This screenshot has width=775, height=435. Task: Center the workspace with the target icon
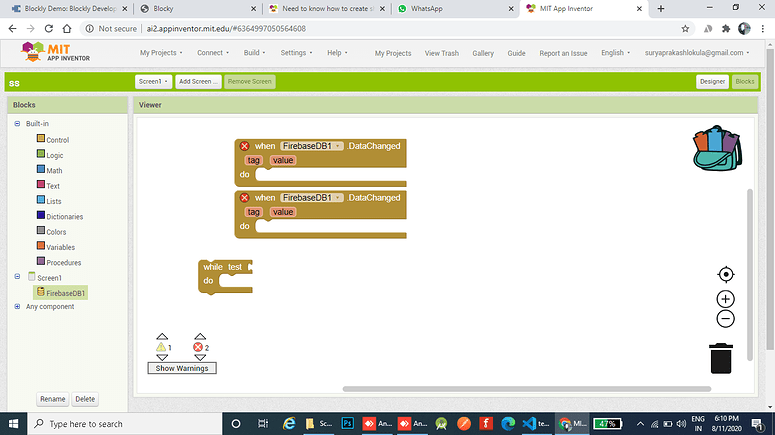(726, 274)
